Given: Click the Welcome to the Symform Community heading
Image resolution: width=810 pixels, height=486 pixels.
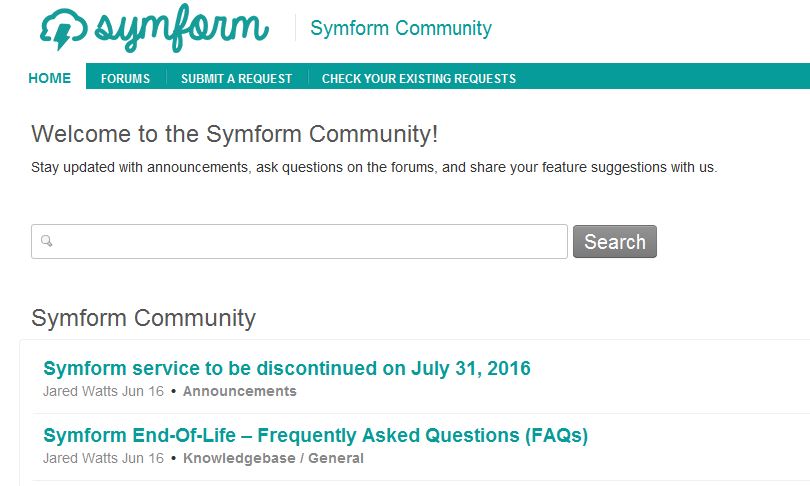Looking at the screenshot, I should coord(235,134).
